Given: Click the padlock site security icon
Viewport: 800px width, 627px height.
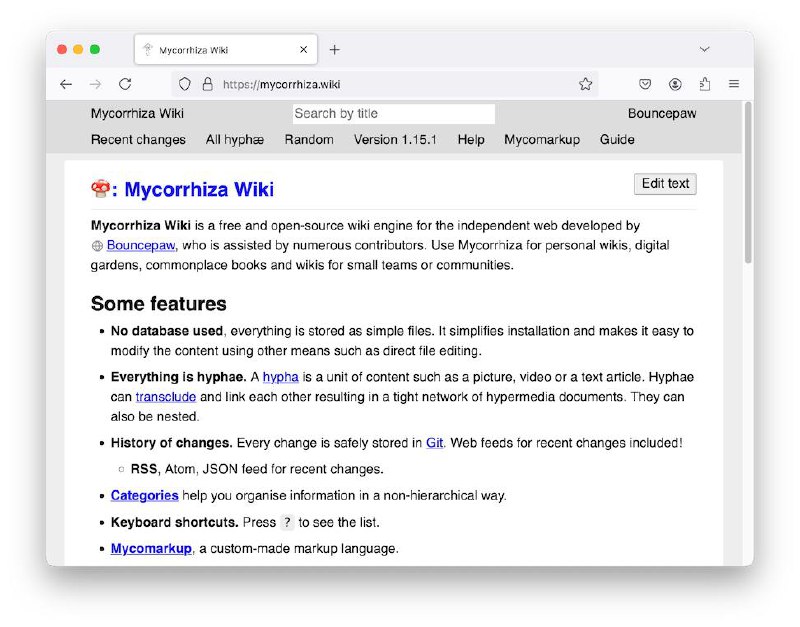Looking at the screenshot, I should click(x=207, y=84).
